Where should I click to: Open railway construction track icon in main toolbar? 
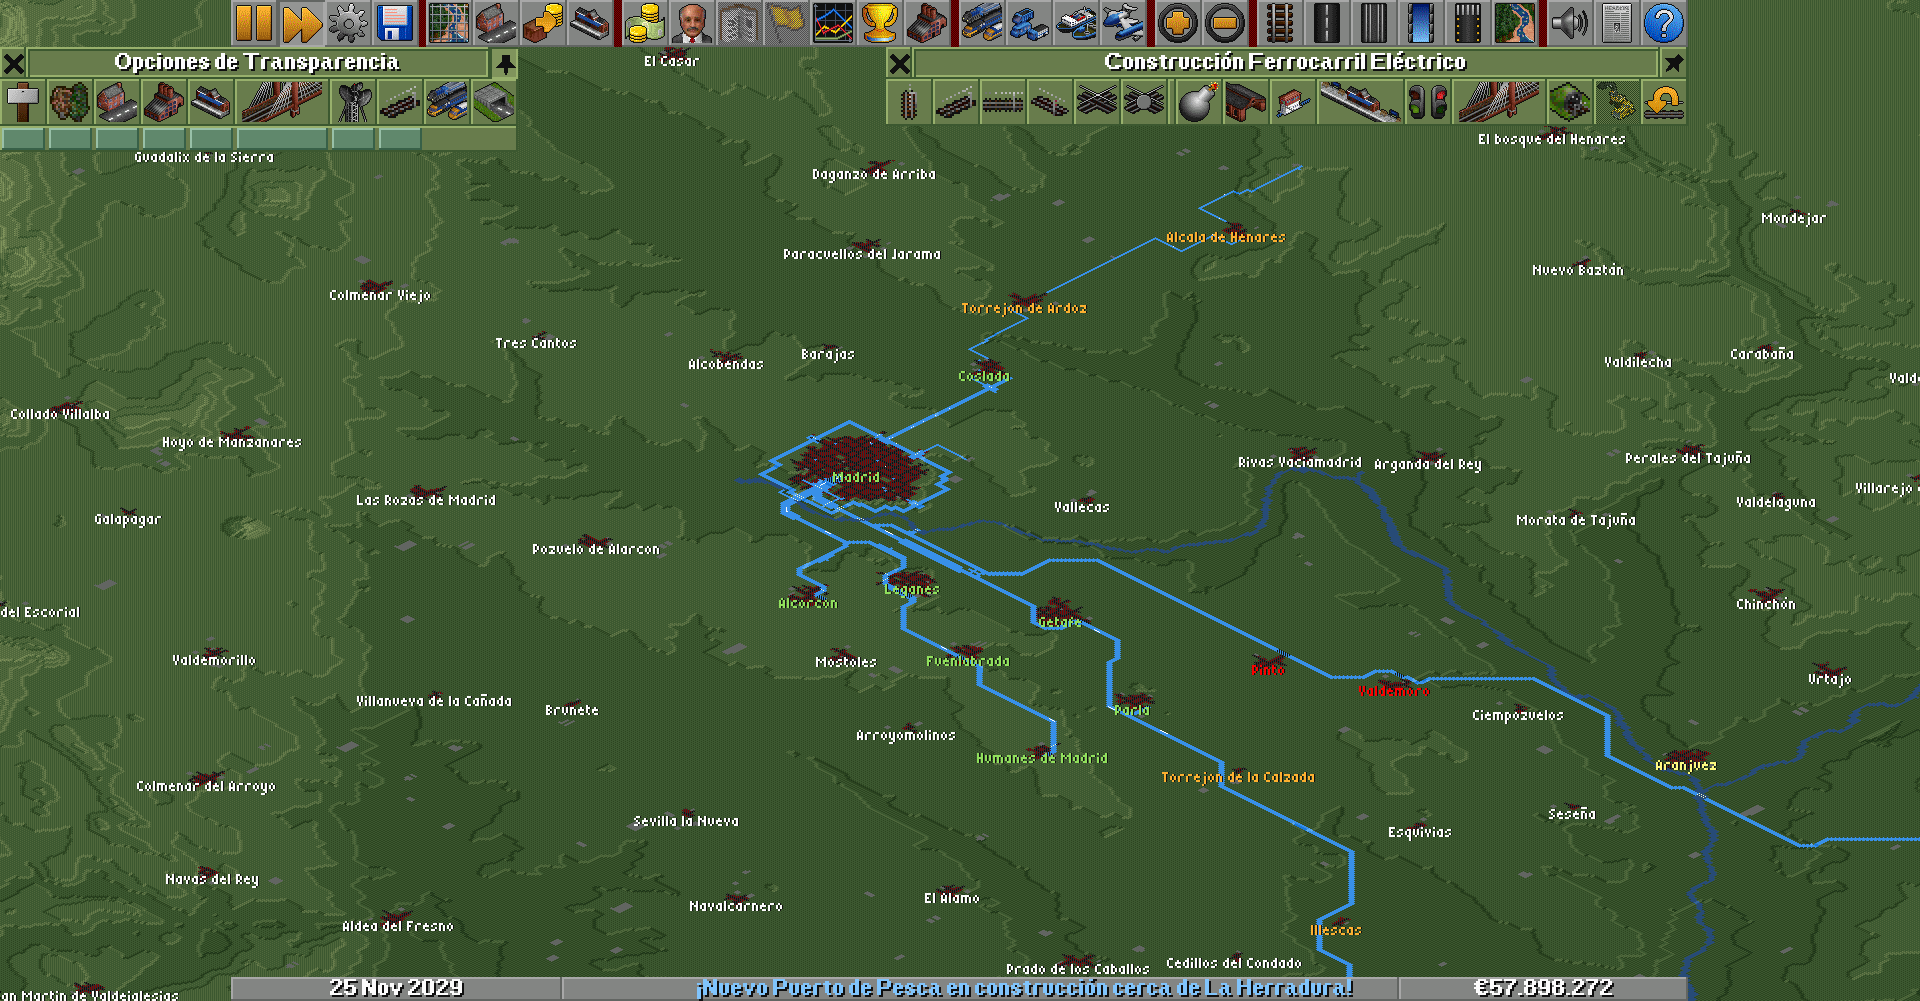click(x=1280, y=23)
